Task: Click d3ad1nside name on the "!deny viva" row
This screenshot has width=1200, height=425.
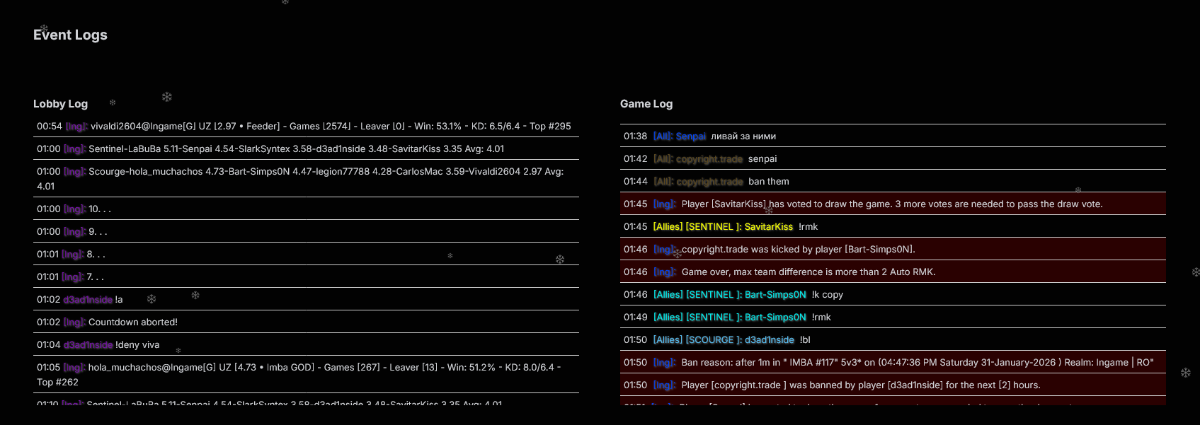Action: pyautogui.click(x=87, y=345)
